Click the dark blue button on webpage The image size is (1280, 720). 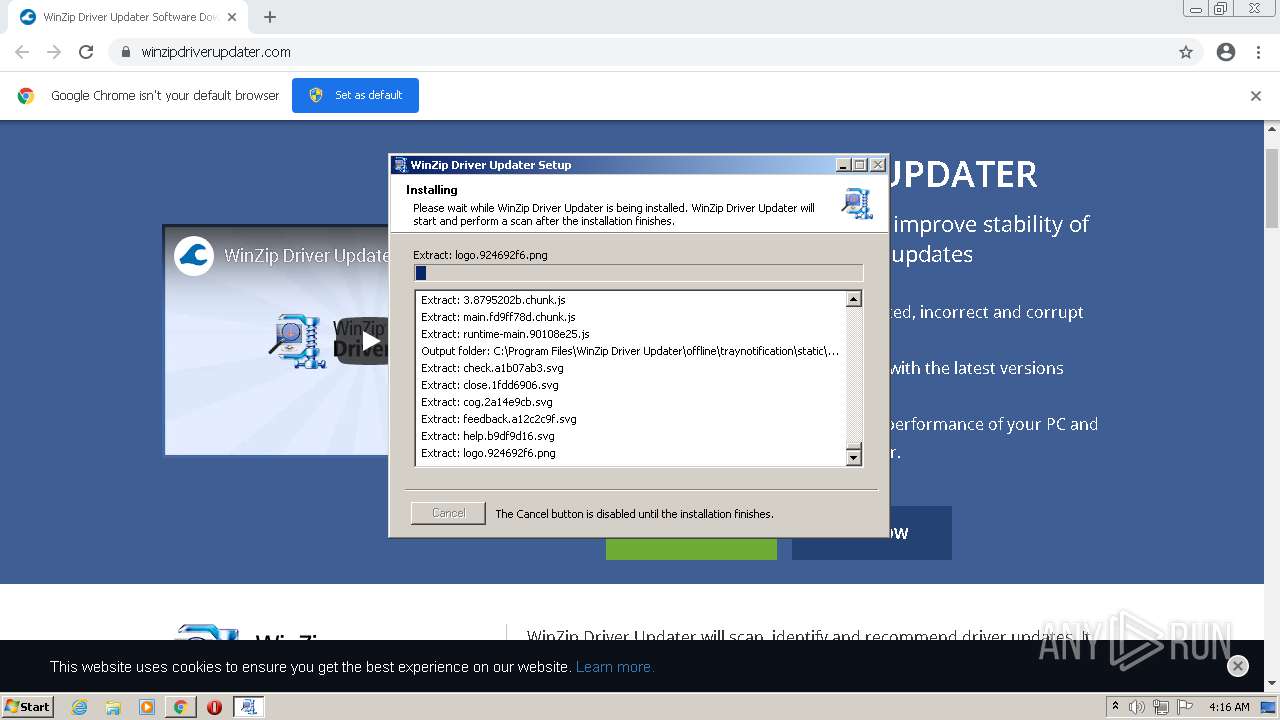point(871,533)
